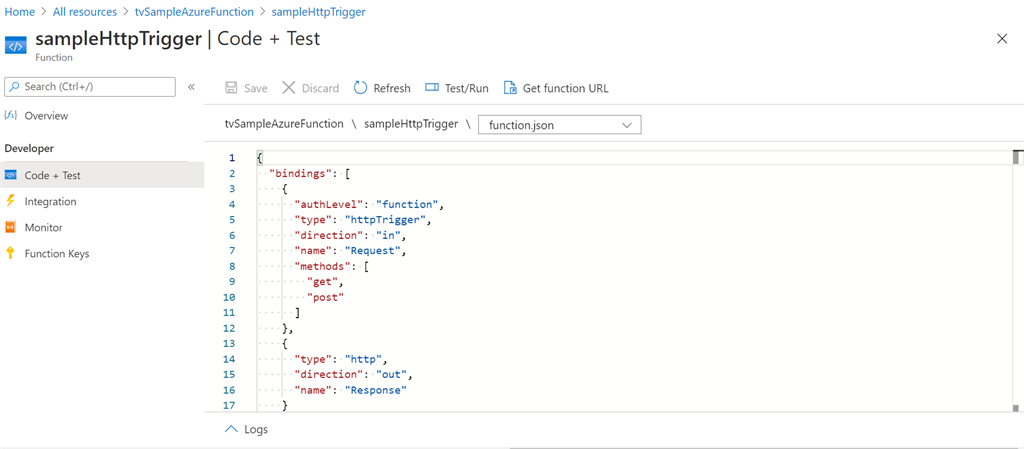The image size is (1024, 449).
Task: Click the search magnifier icon
Action: [x=14, y=87]
